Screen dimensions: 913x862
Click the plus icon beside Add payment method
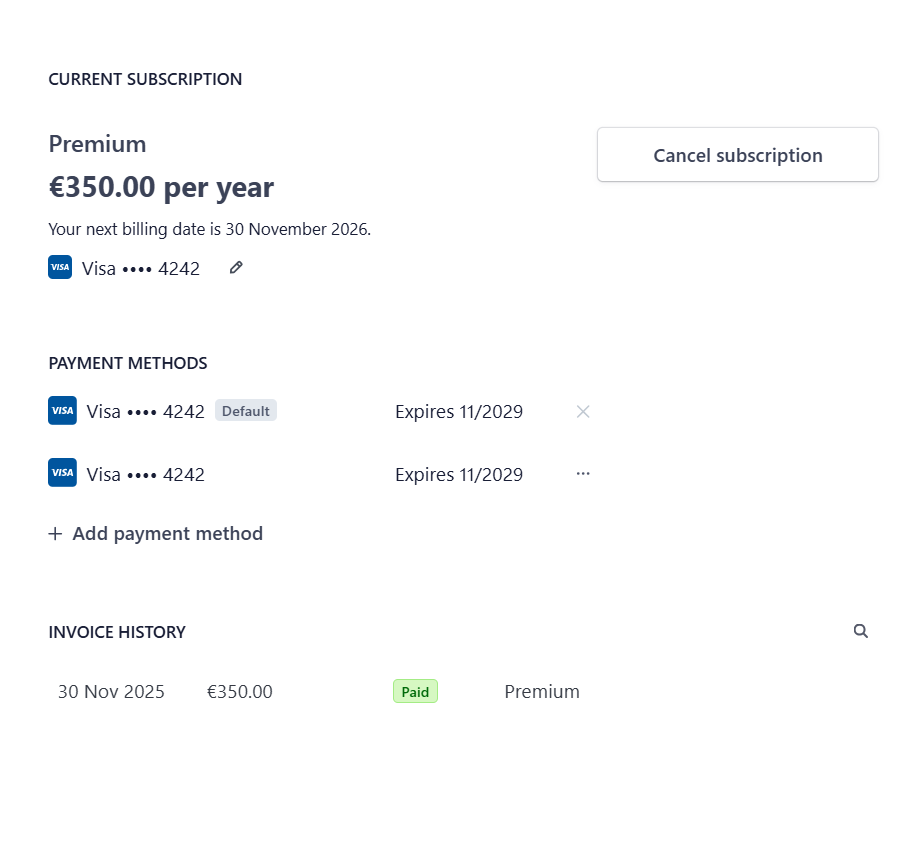[55, 534]
